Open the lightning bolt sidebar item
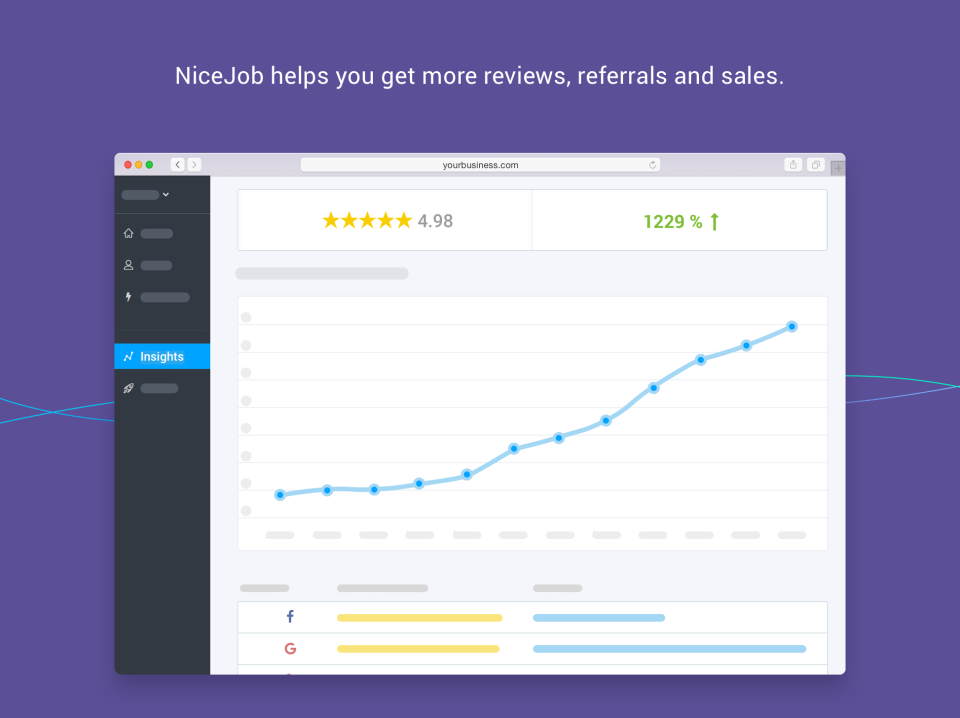The image size is (960, 718). pyautogui.click(x=129, y=297)
